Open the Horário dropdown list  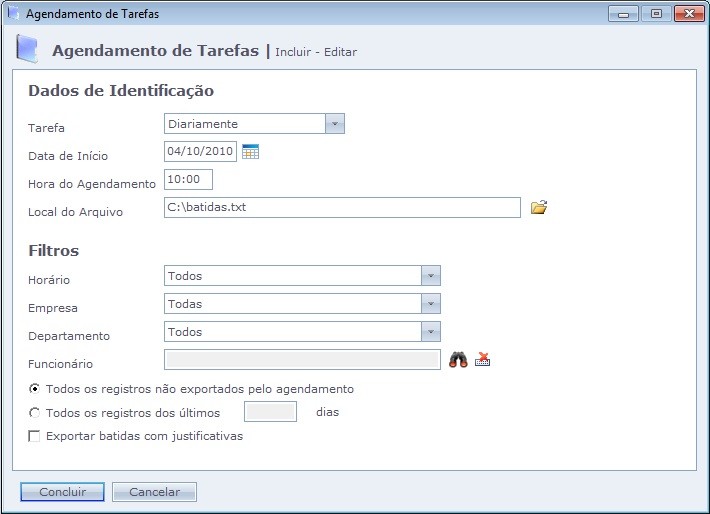coord(430,276)
